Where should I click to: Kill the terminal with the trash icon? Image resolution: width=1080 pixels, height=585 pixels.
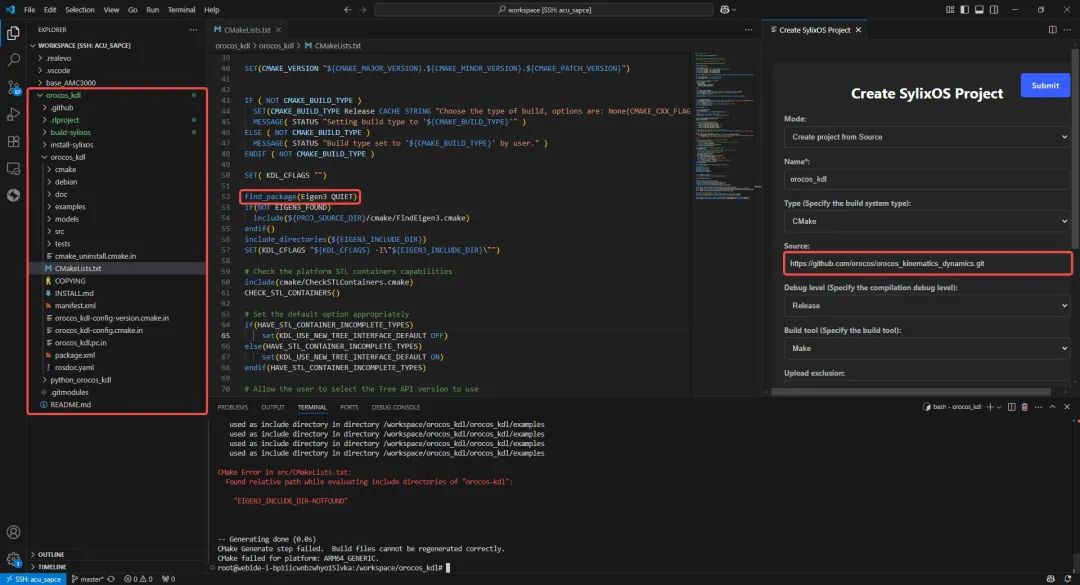click(x=1024, y=407)
